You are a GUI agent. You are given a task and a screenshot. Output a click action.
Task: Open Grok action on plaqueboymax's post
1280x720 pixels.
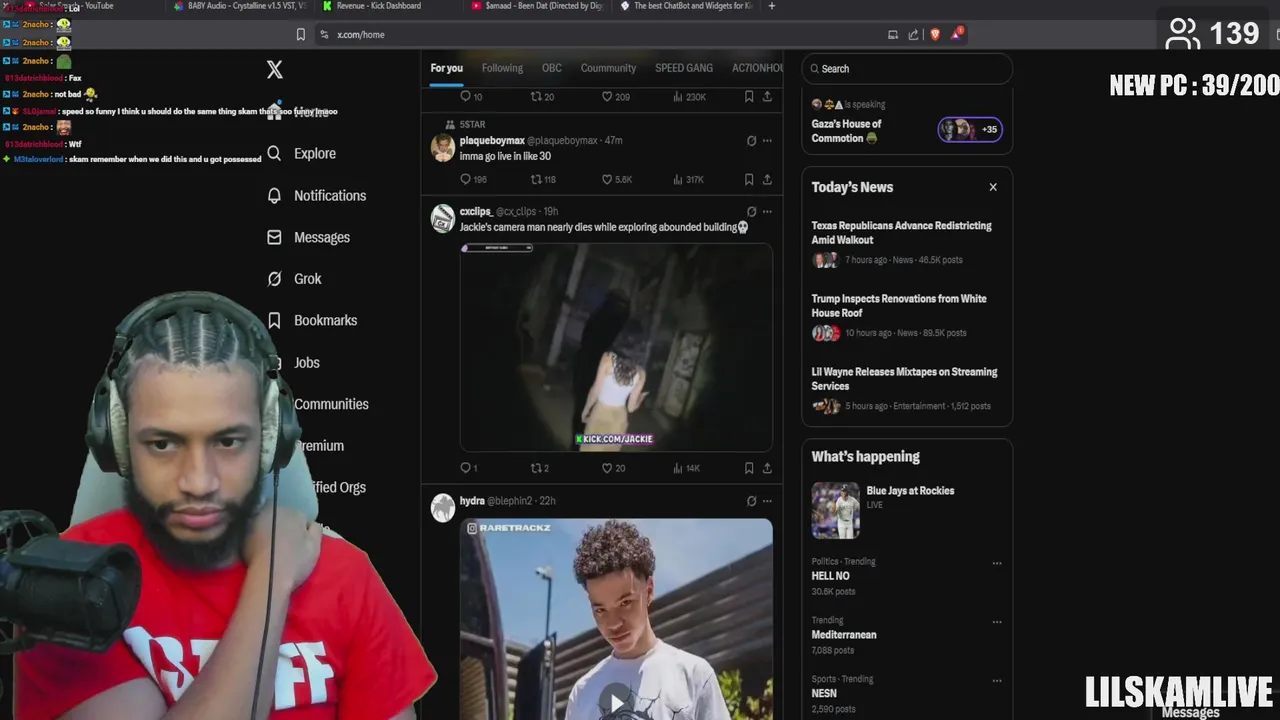(x=751, y=140)
